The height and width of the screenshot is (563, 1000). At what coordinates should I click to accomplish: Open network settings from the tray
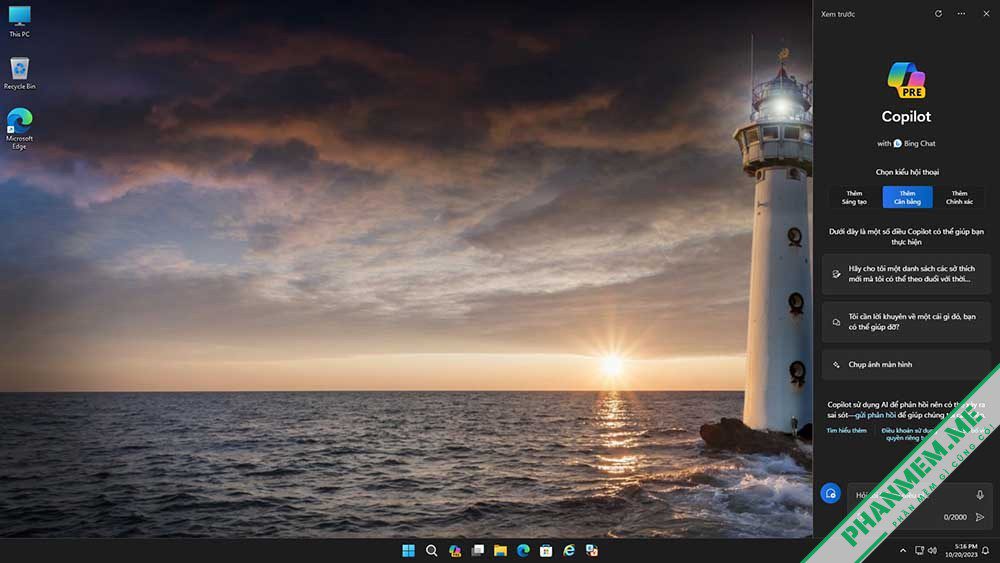[x=919, y=550]
